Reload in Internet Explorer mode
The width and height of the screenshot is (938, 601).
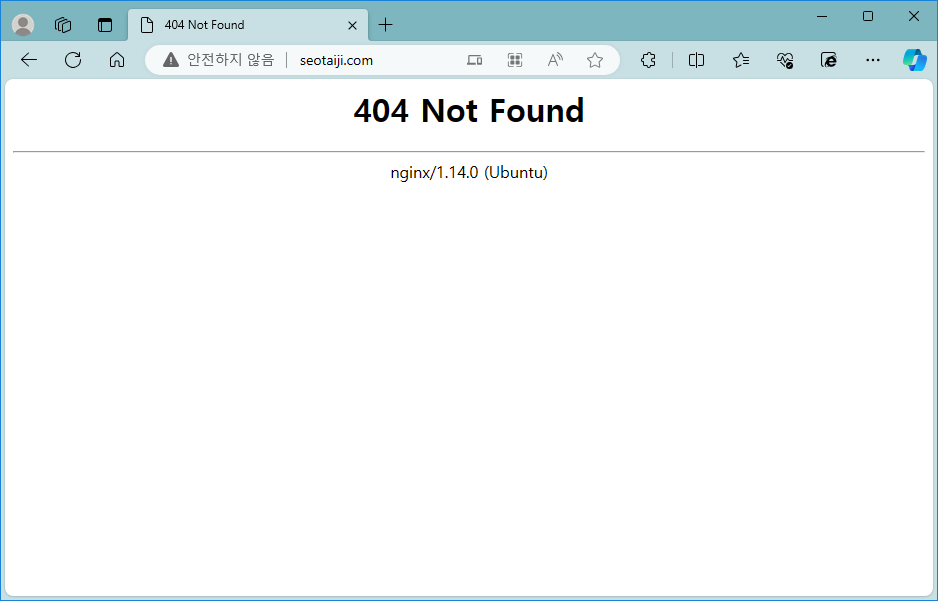click(x=829, y=60)
